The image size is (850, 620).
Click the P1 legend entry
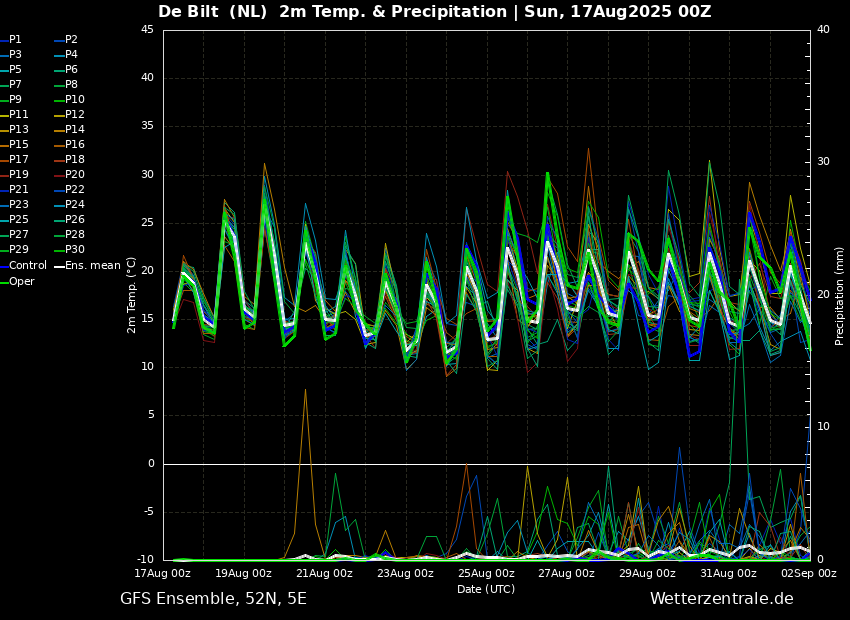(15, 40)
